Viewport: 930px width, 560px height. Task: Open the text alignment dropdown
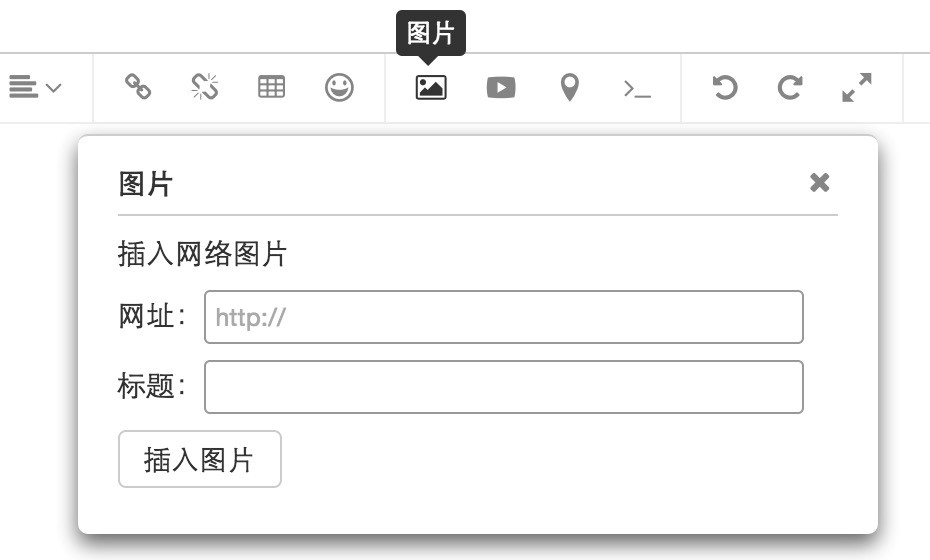[x=35, y=88]
